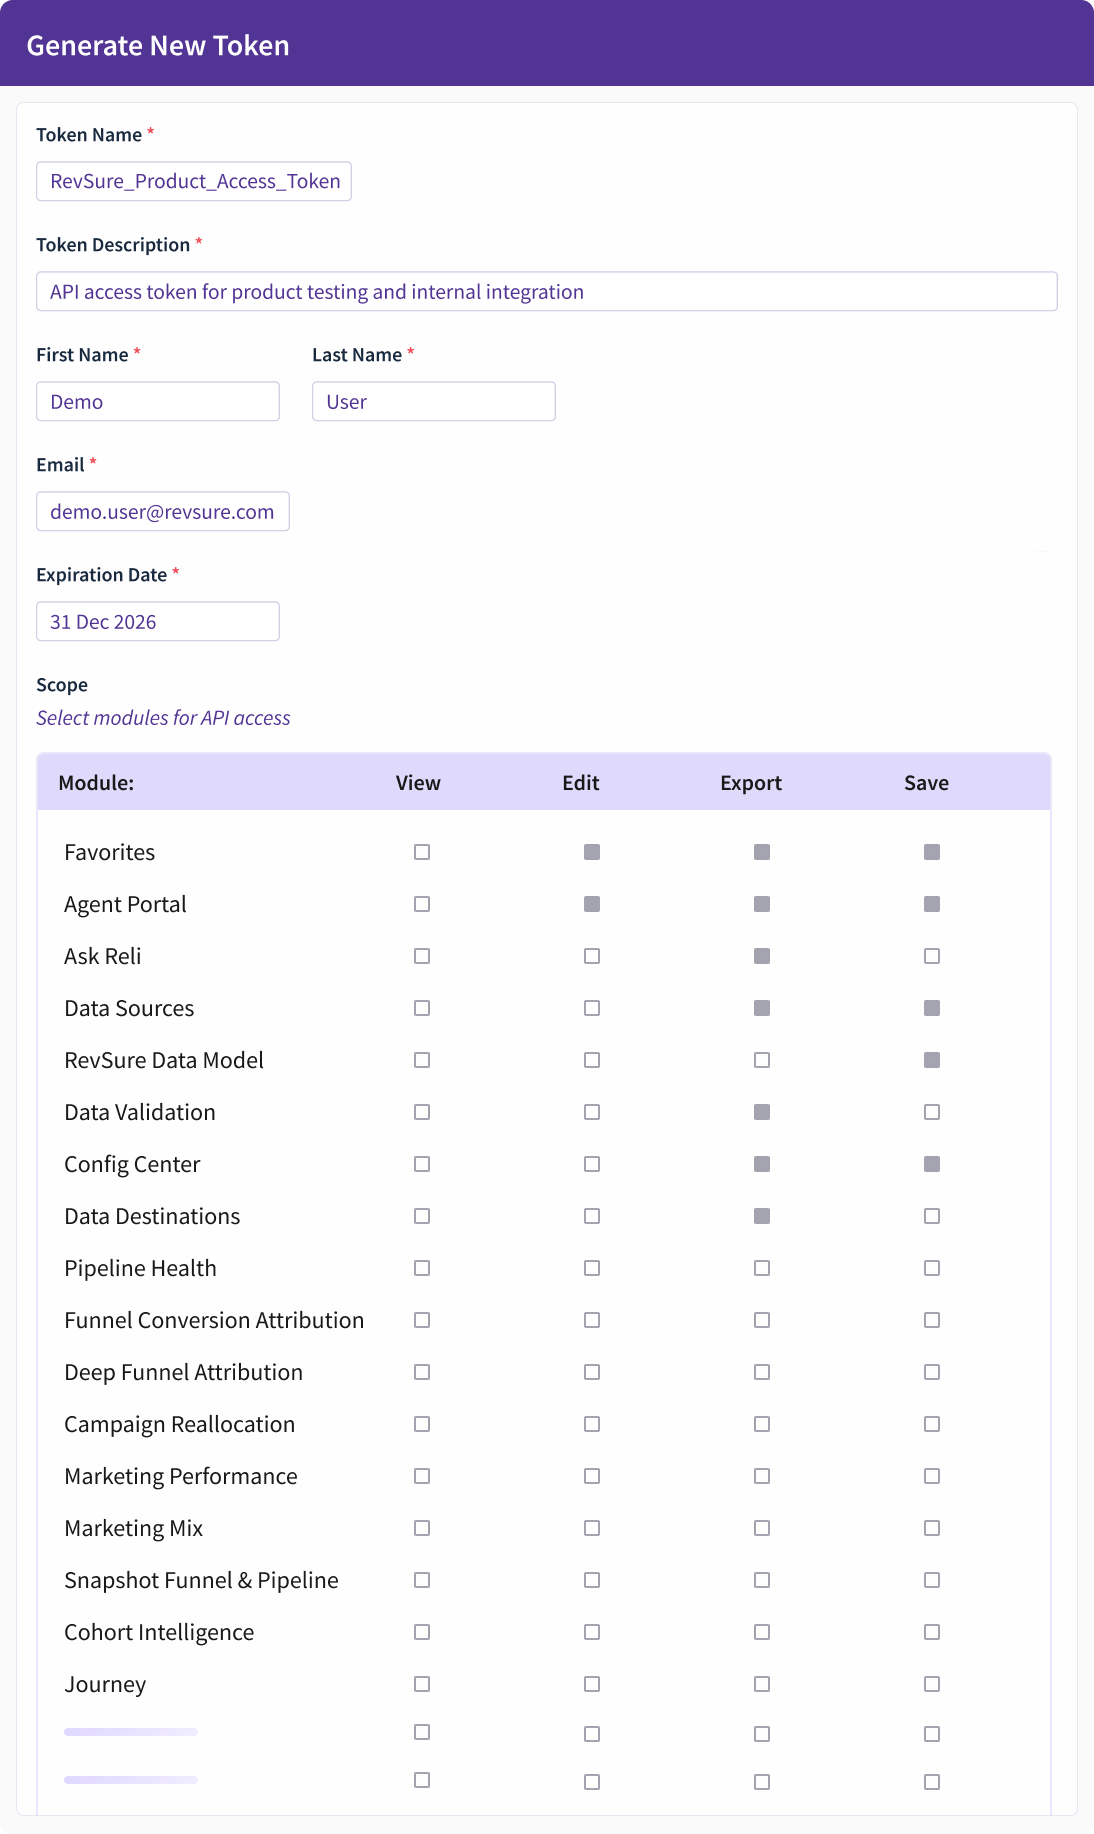This screenshot has width=1094, height=1834.
Task: Select the Last Name text box
Action: [x=433, y=401]
